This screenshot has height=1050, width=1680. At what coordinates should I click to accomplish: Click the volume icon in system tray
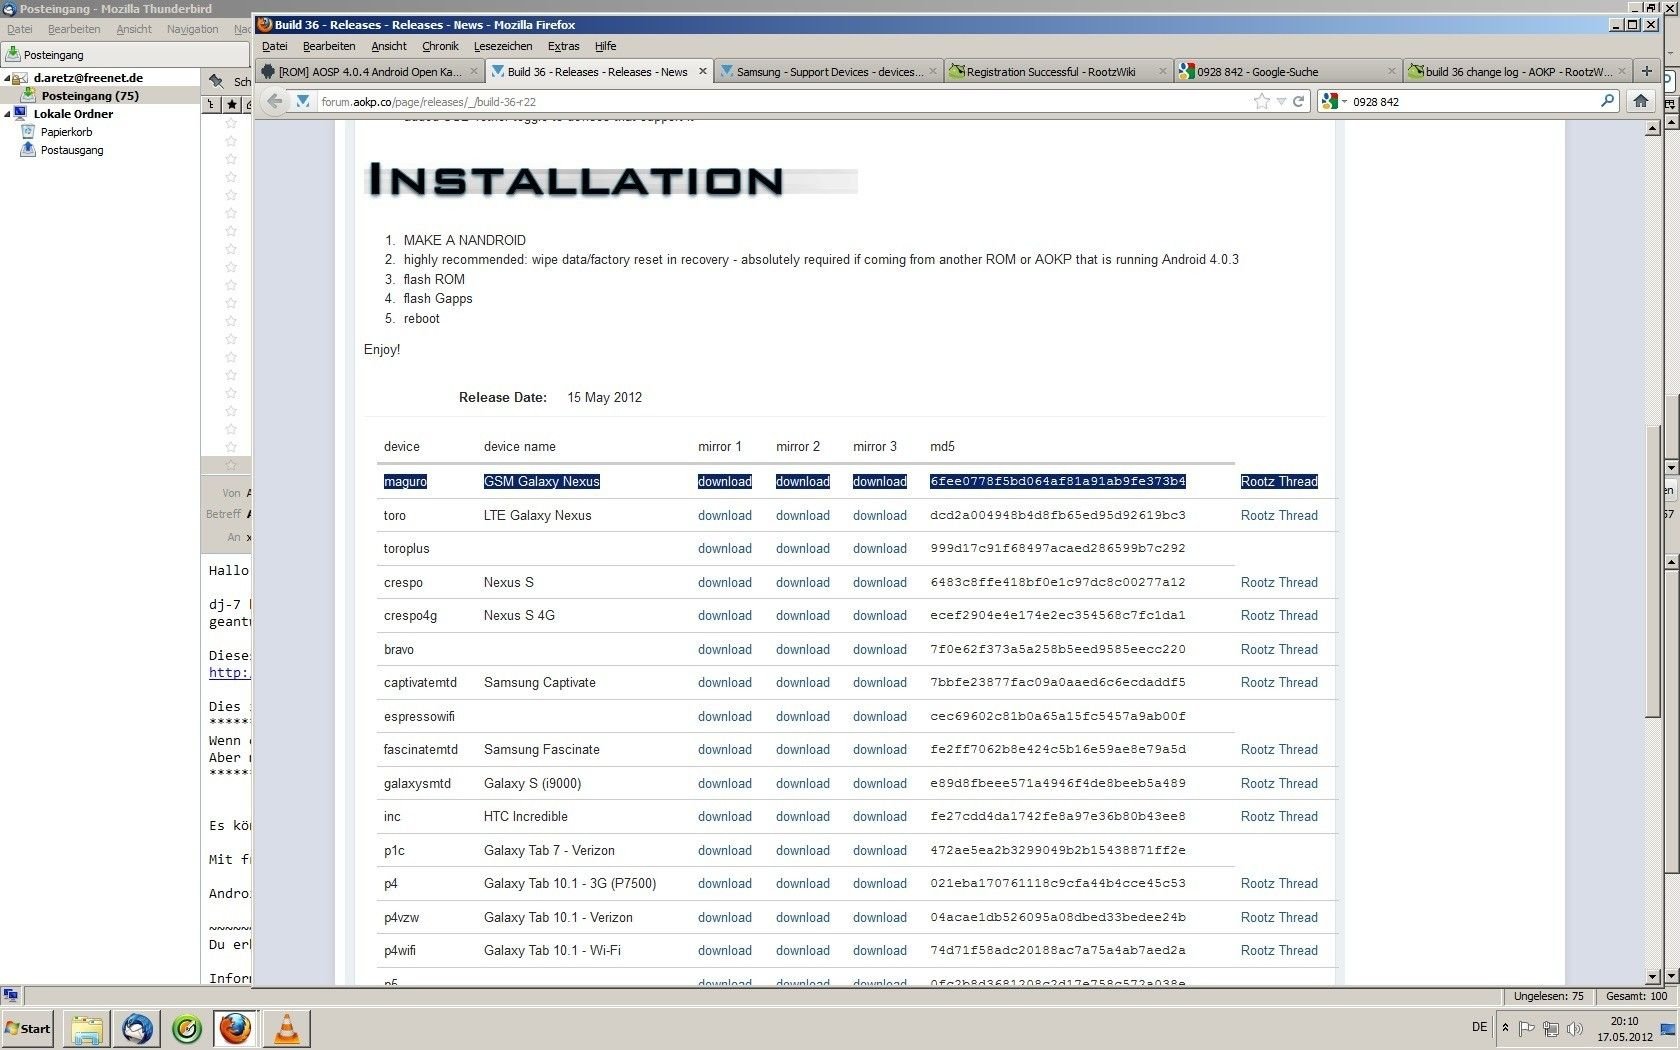(x=1575, y=1028)
